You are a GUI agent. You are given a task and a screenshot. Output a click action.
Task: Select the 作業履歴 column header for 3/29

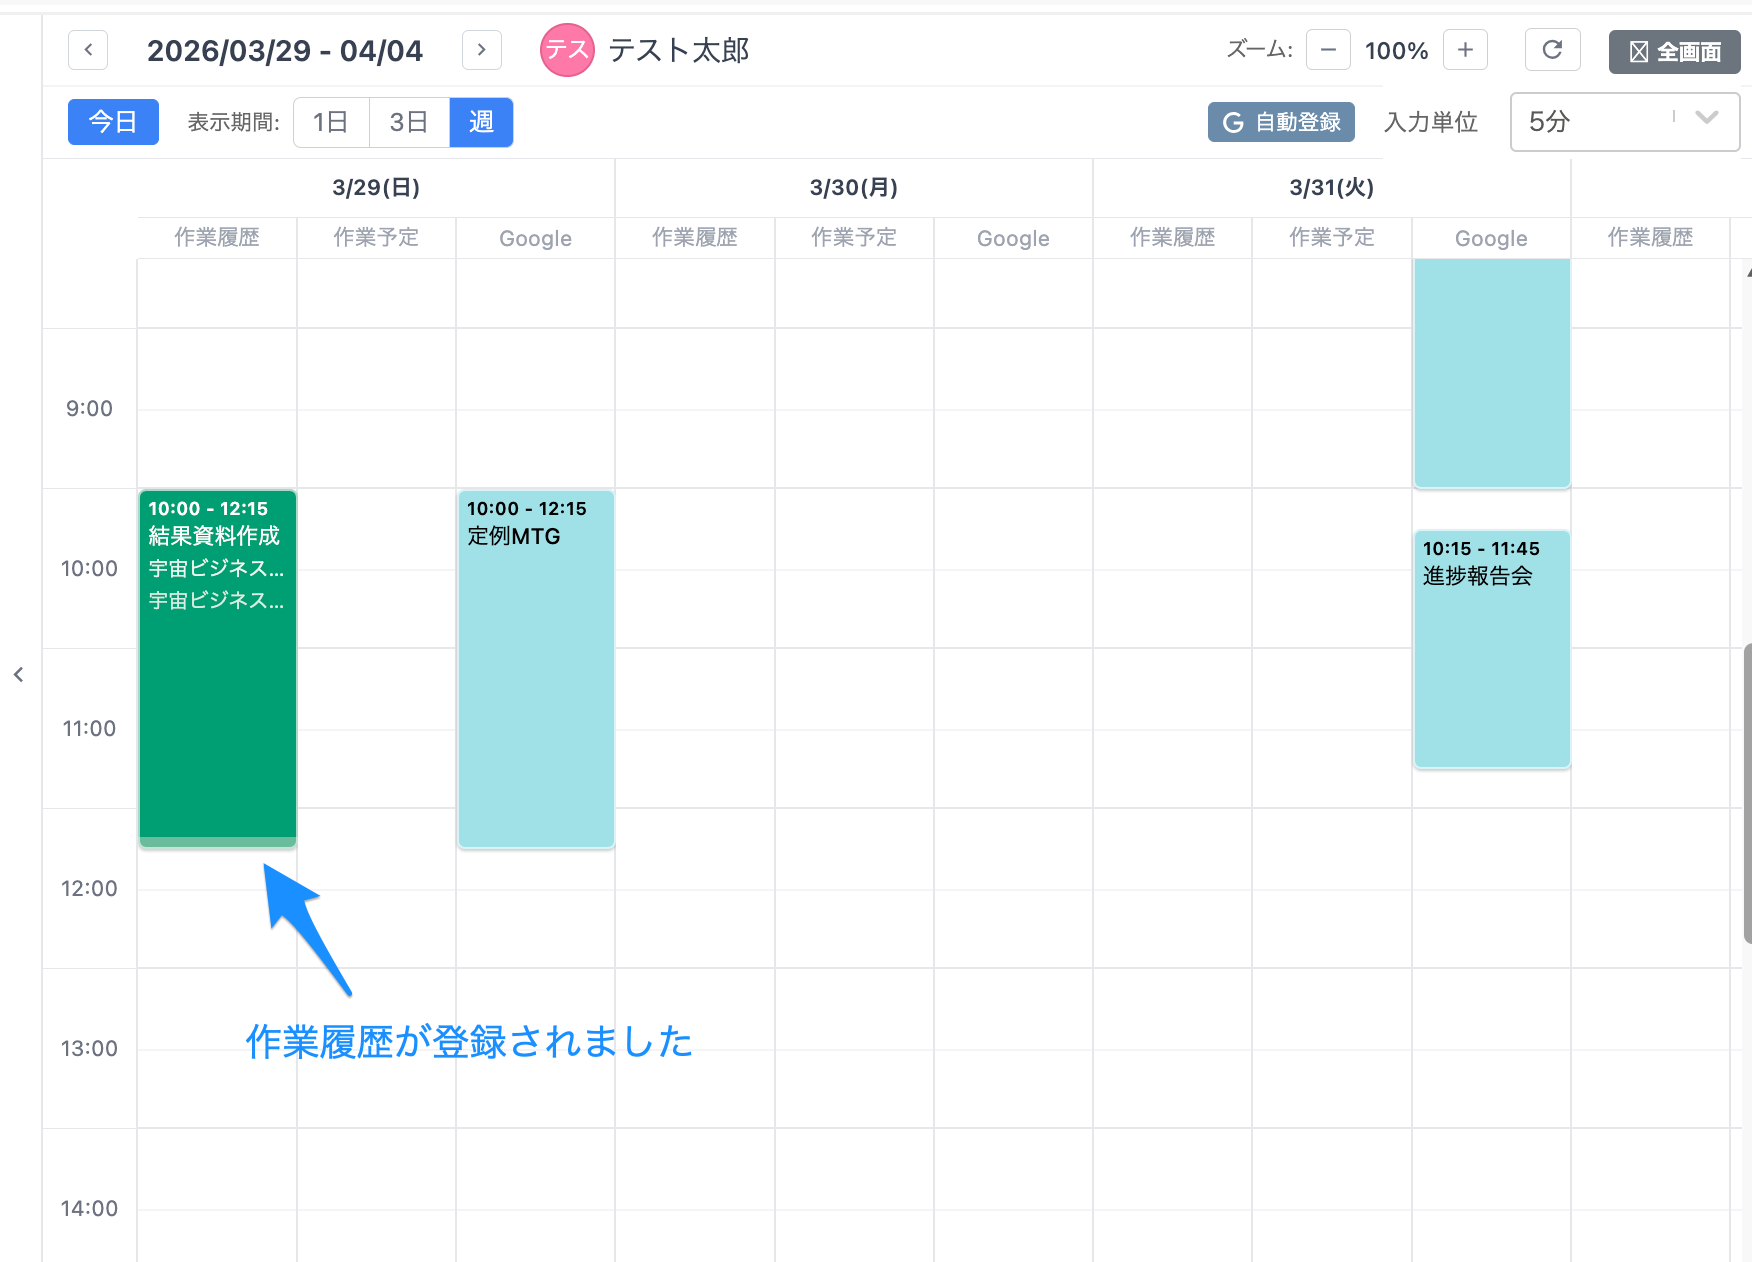click(x=216, y=237)
